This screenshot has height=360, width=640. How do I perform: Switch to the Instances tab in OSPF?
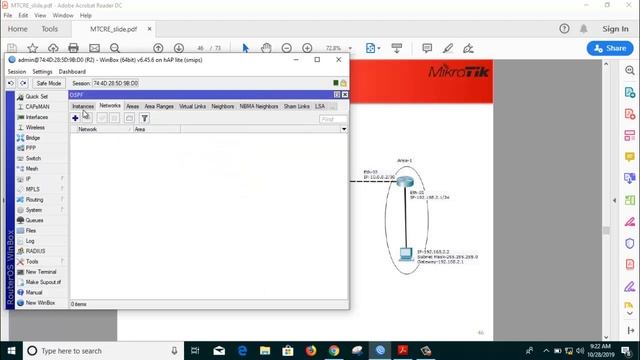83,107
